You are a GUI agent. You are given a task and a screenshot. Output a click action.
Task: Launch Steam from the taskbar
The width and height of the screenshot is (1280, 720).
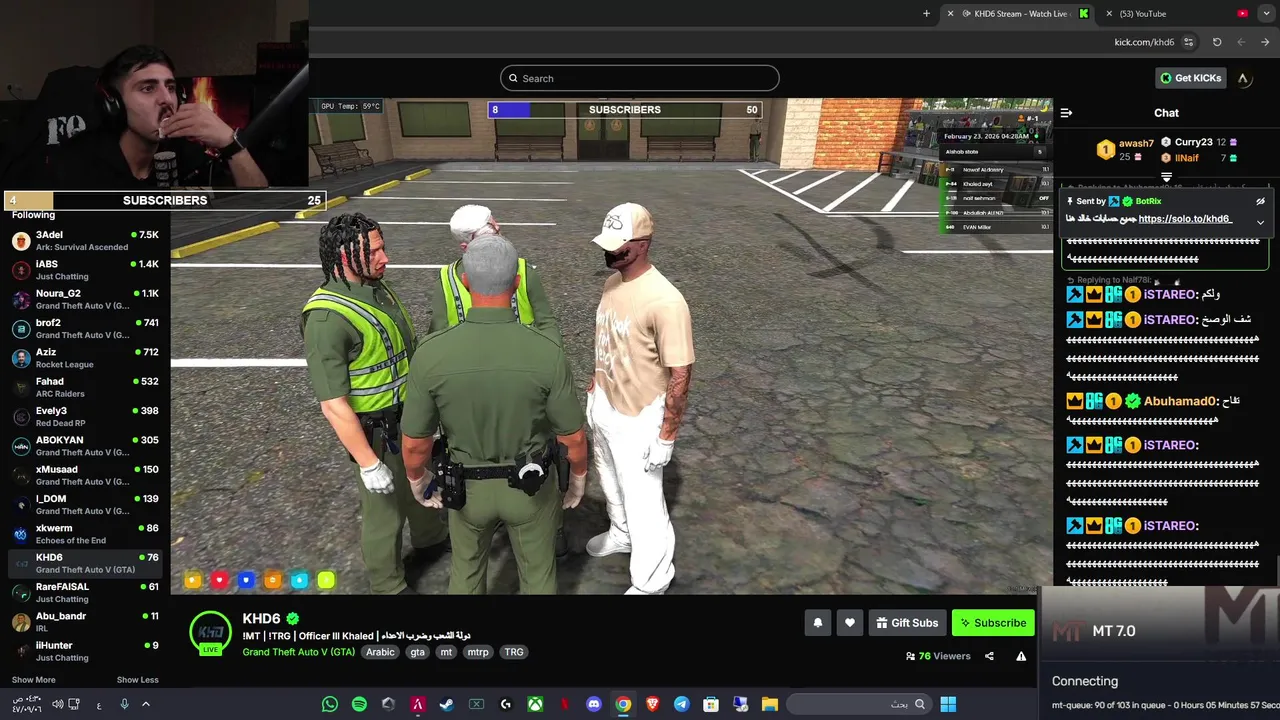pyautogui.click(x=447, y=704)
